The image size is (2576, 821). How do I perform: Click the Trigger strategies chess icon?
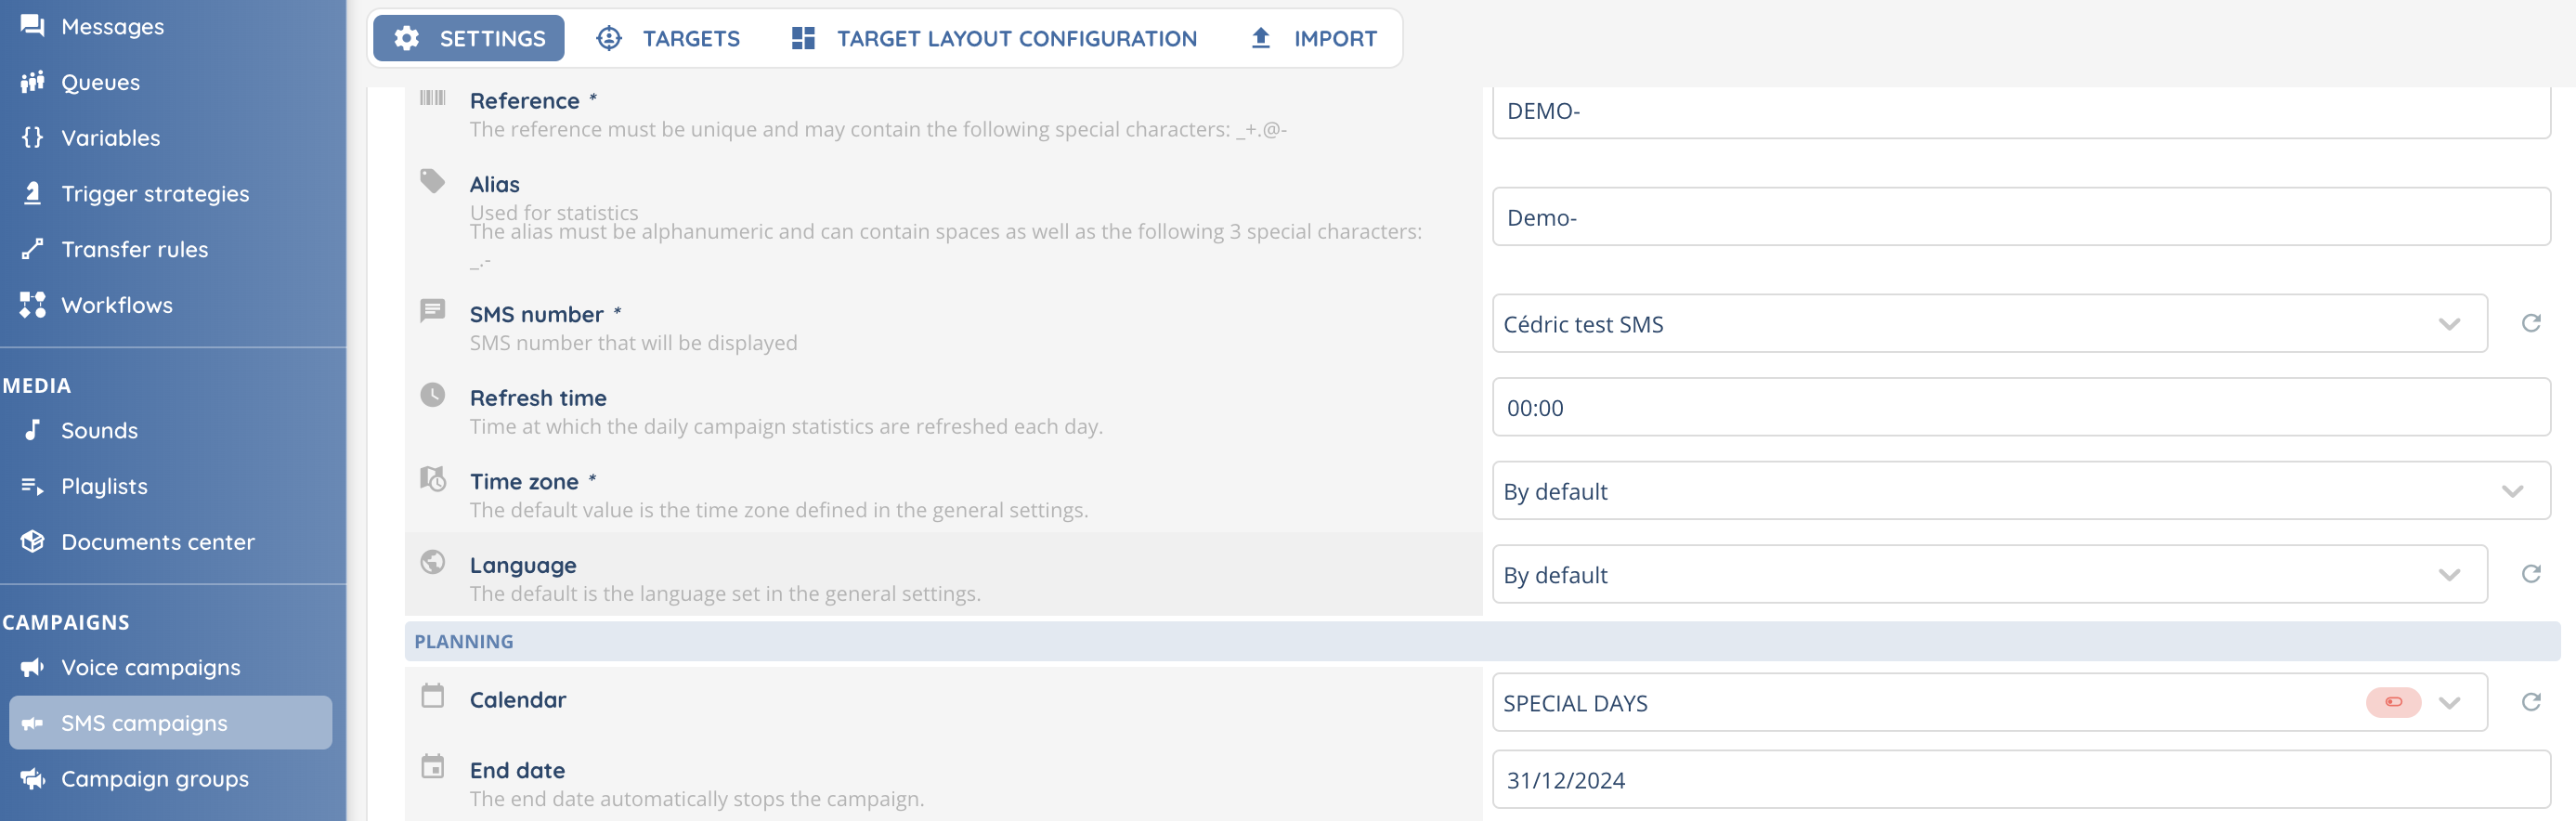coord(32,193)
